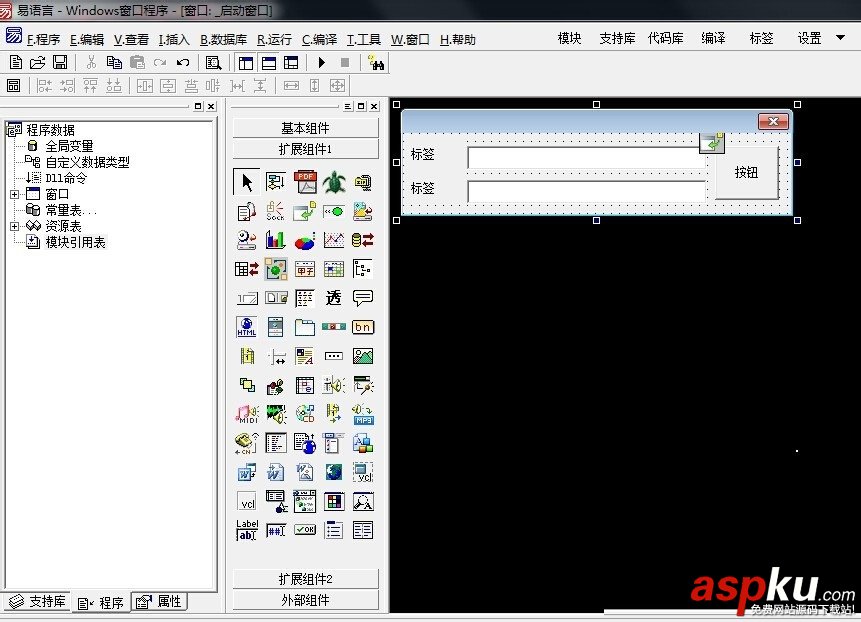Open the B.数据库 menu

pos(223,40)
